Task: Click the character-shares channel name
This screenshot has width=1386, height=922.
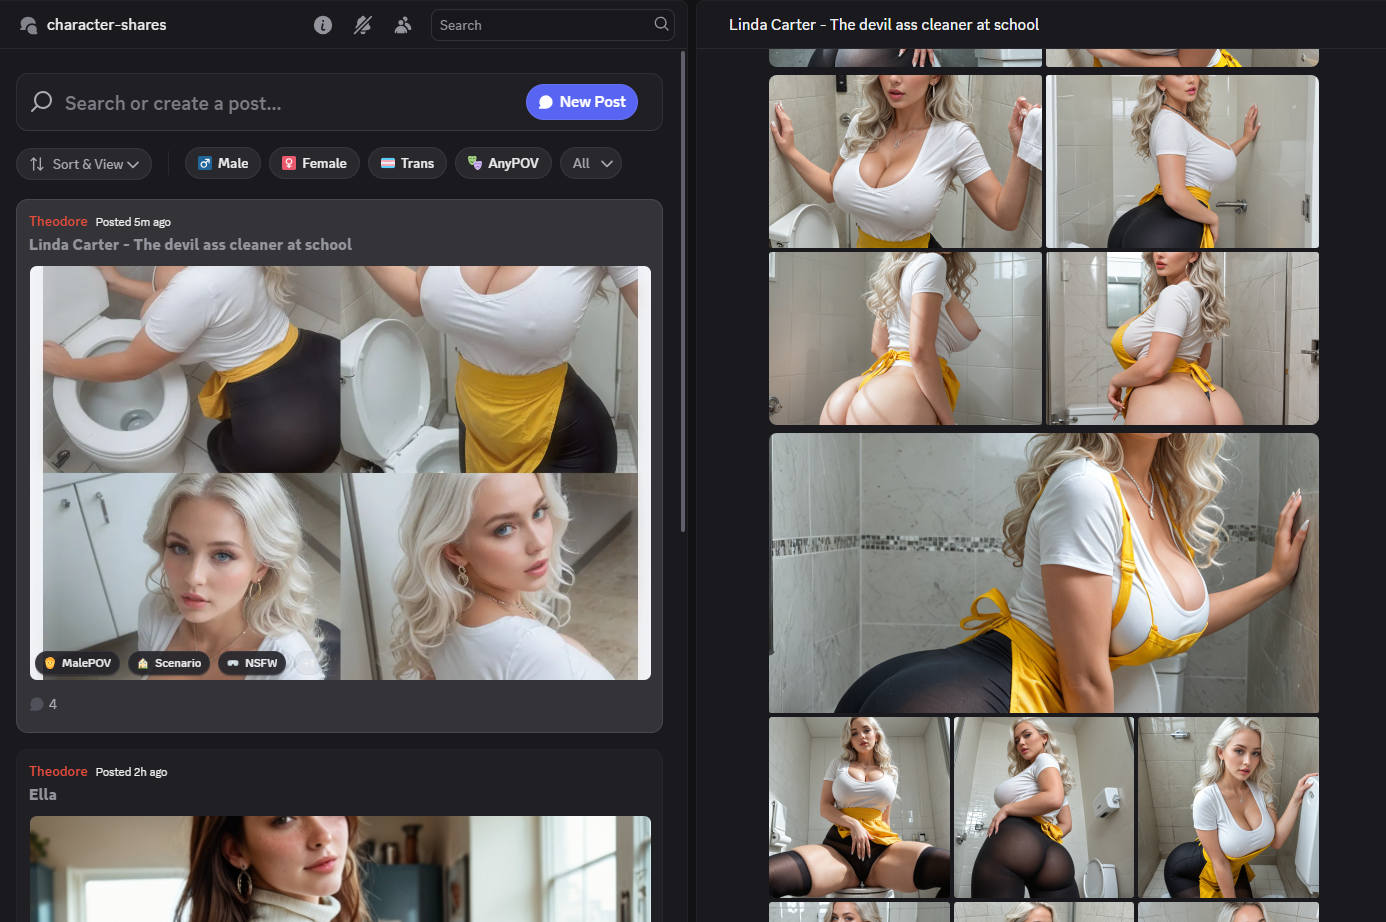Action: [x=107, y=25]
